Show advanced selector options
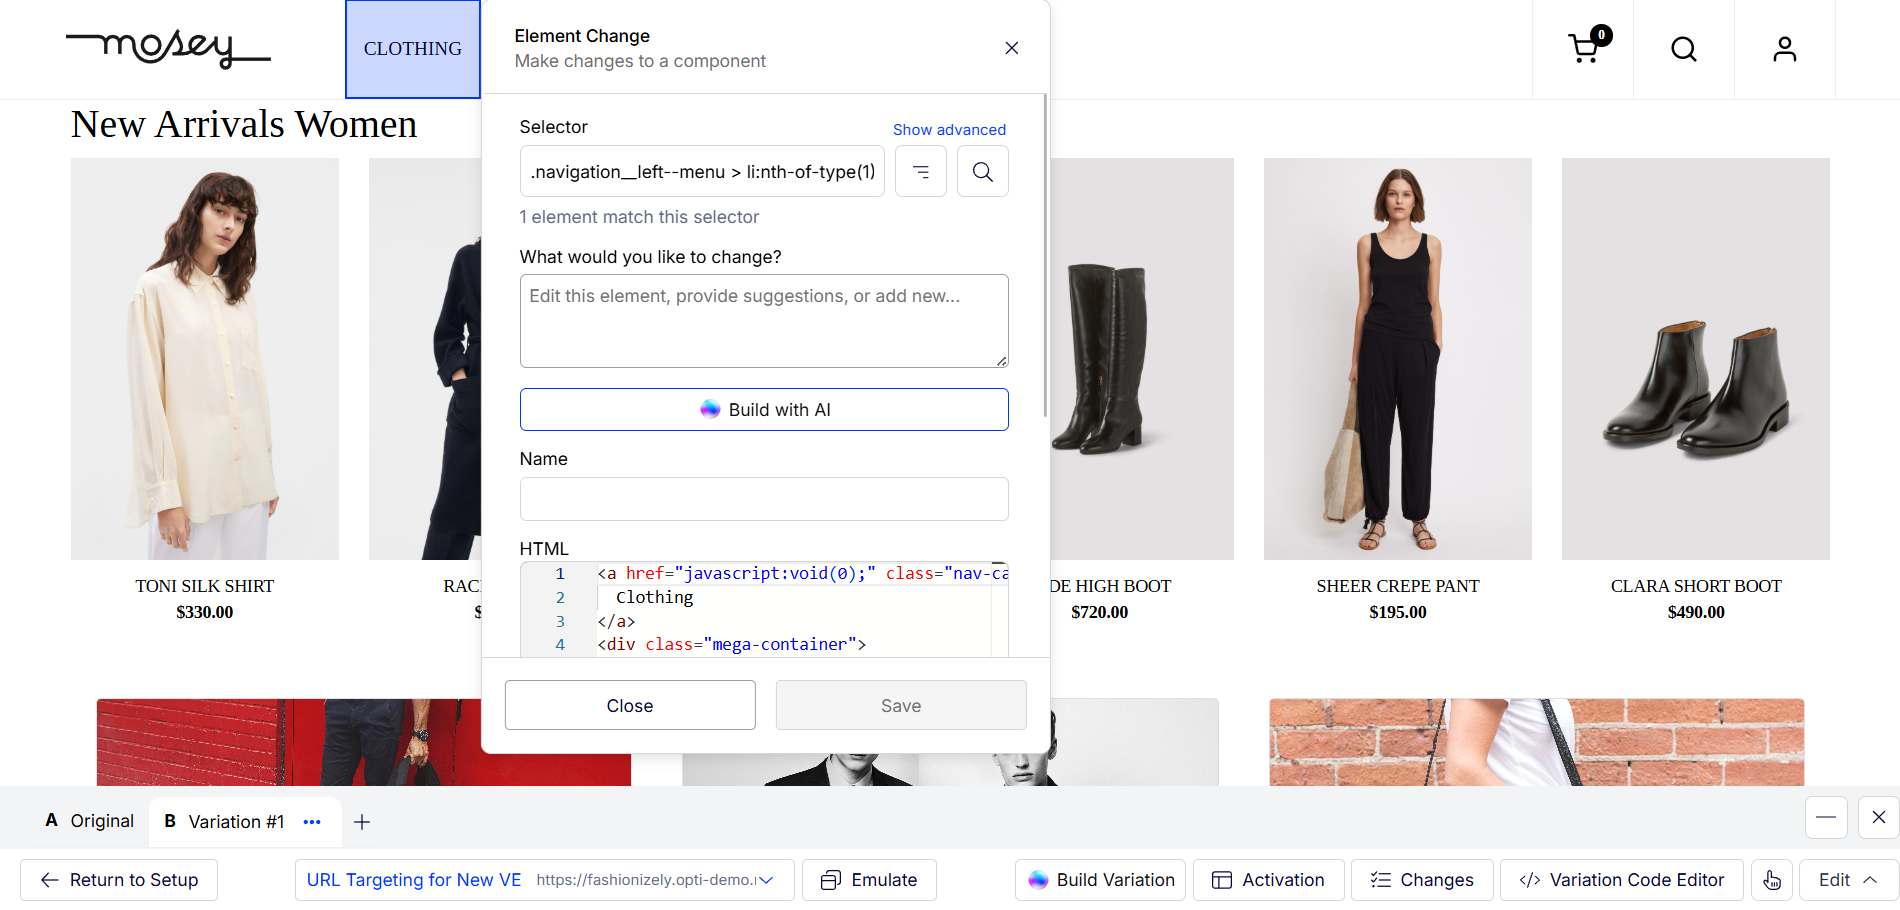Image resolution: width=1900 pixels, height=910 pixels. click(x=948, y=130)
